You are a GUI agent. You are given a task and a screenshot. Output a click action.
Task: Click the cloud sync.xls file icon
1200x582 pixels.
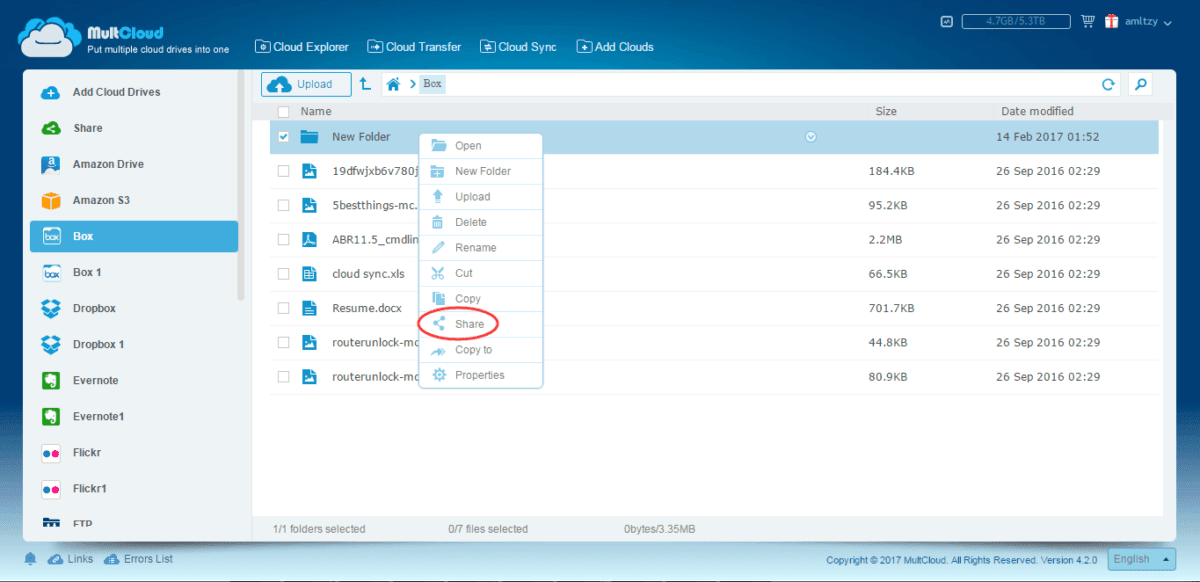point(310,273)
